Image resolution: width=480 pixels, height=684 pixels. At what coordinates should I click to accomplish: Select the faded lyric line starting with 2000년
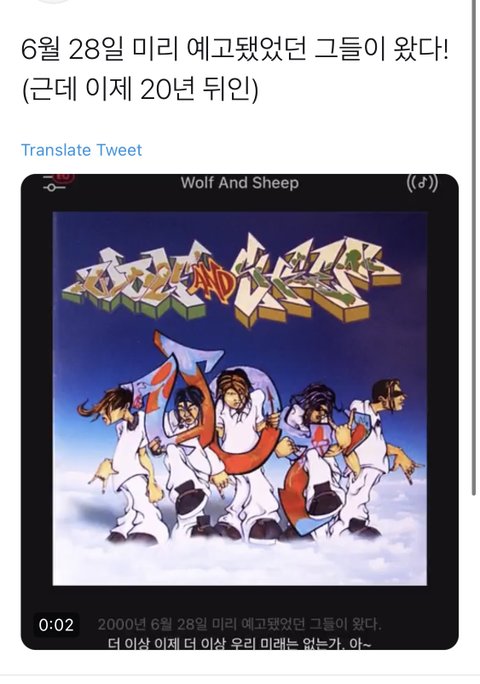[x=239, y=624]
